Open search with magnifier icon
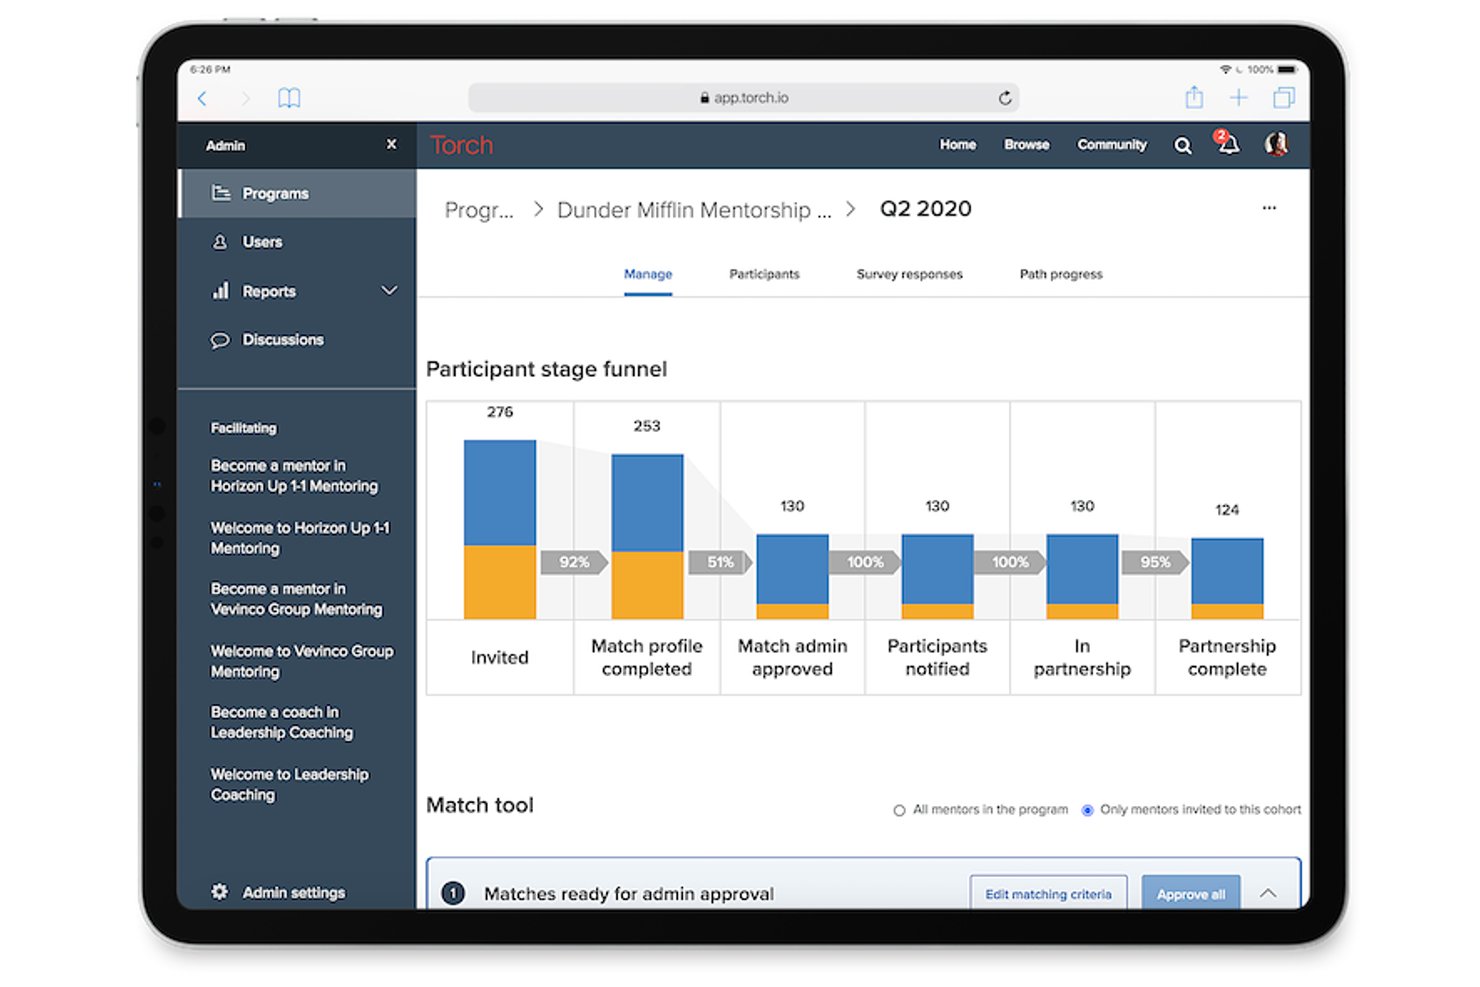Image resolution: width=1480 pixels, height=987 pixels. 1183,146
